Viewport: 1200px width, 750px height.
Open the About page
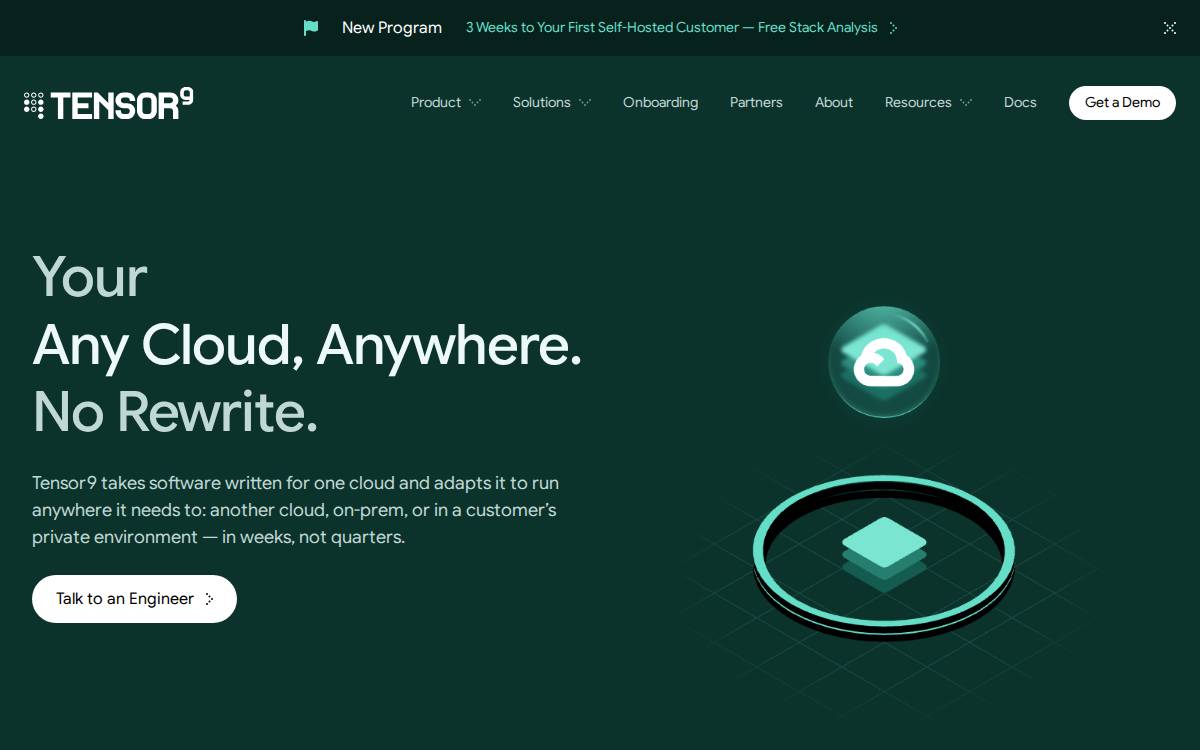[834, 102]
